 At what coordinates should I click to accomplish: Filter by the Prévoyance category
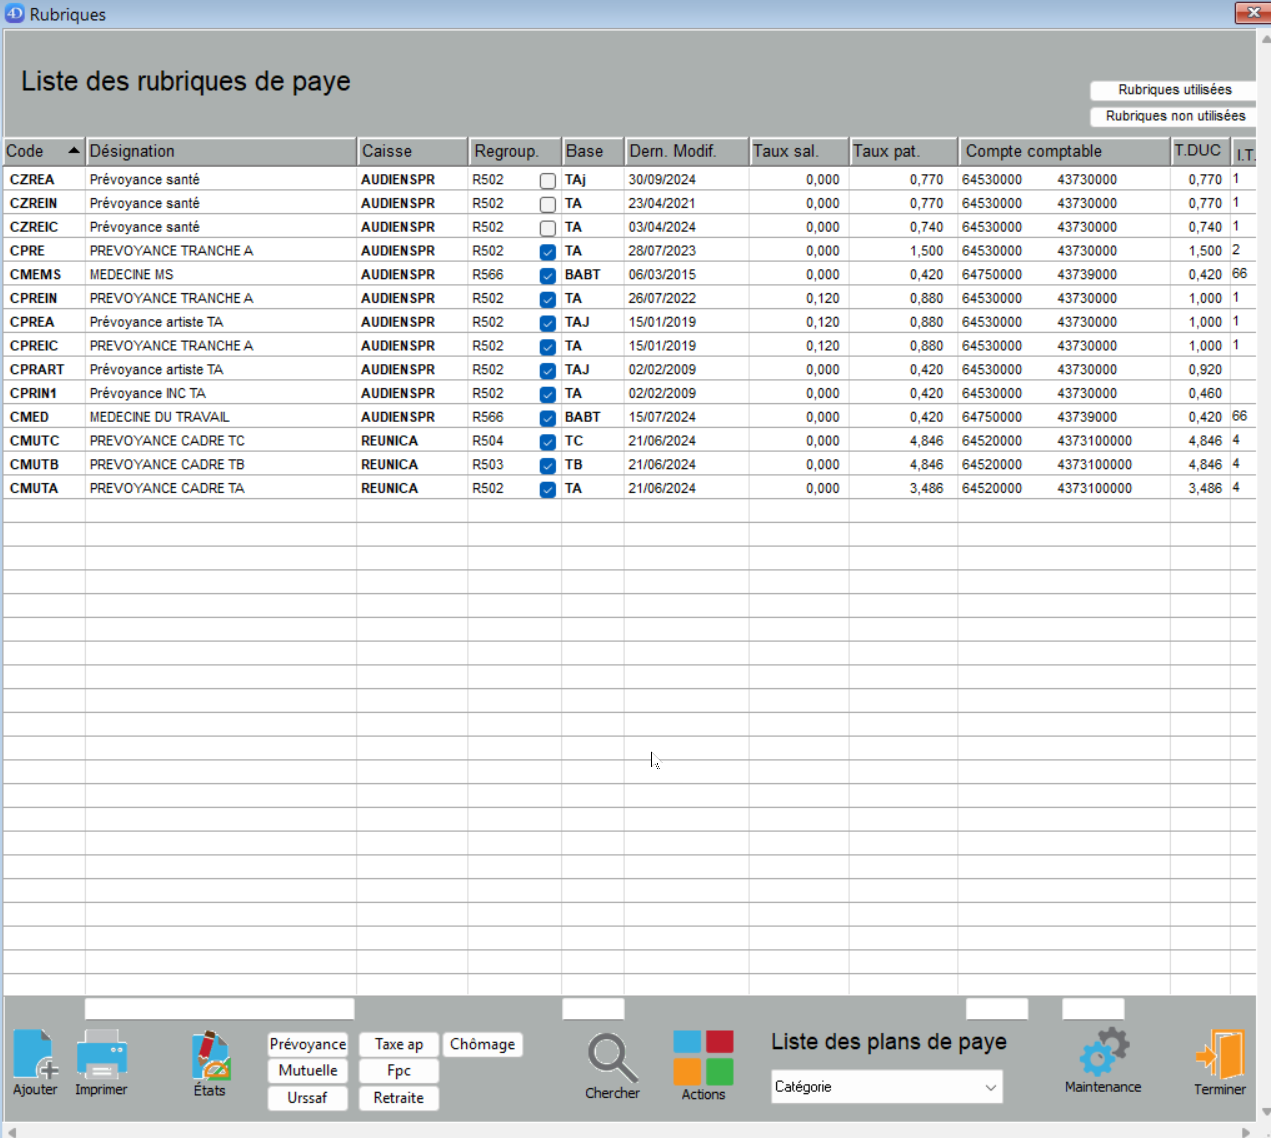pyautogui.click(x=307, y=1044)
